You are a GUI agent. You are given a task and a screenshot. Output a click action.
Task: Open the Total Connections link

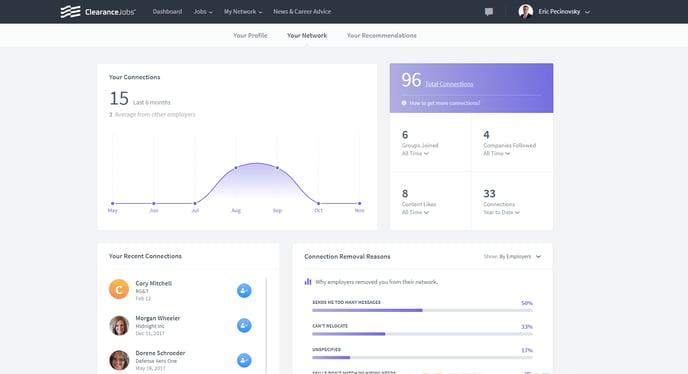[449, 84]
